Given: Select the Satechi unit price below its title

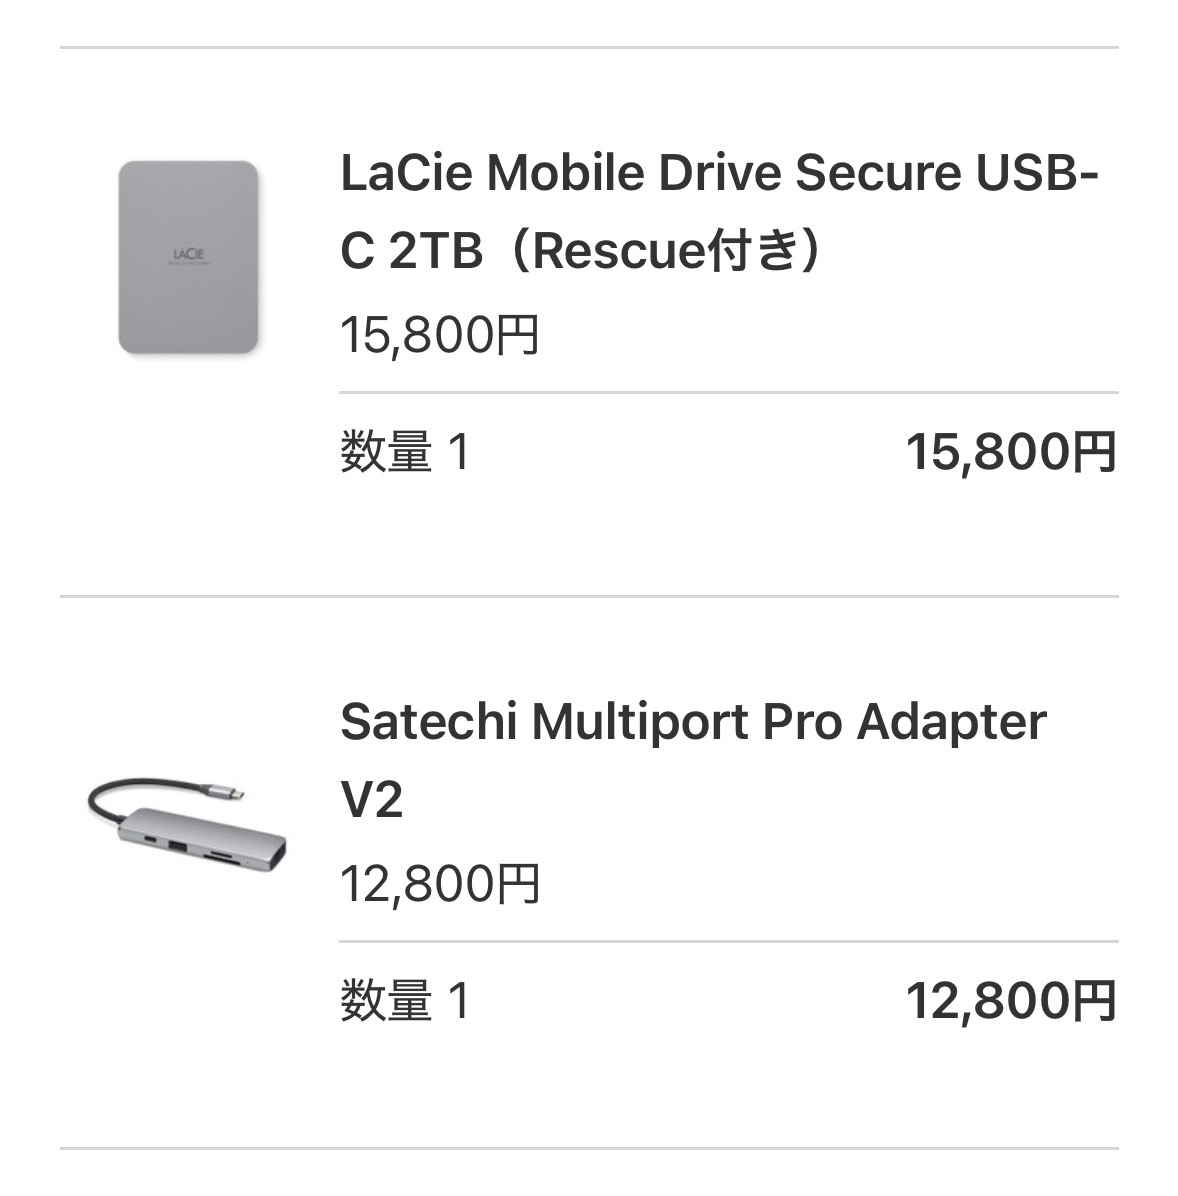Looking at the screenshot, I should [440, 883].
